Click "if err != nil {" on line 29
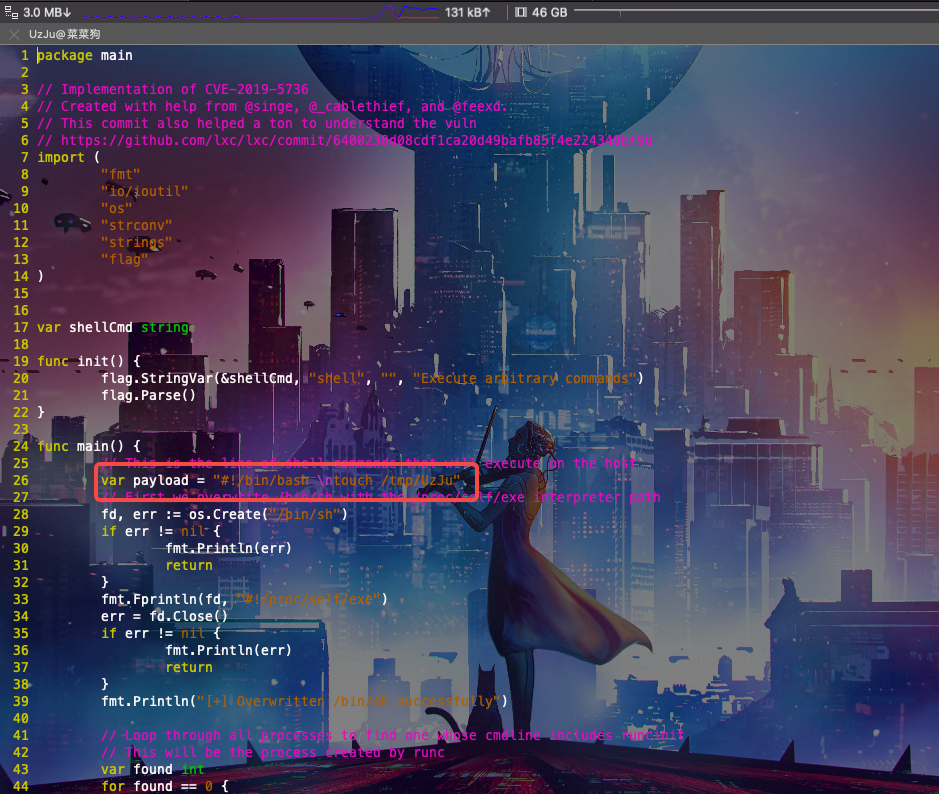939x794 pixels. [160, 532]
